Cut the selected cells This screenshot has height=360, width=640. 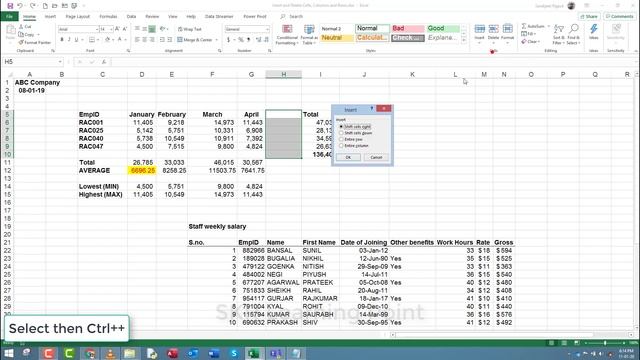click(x=25, y=27)
